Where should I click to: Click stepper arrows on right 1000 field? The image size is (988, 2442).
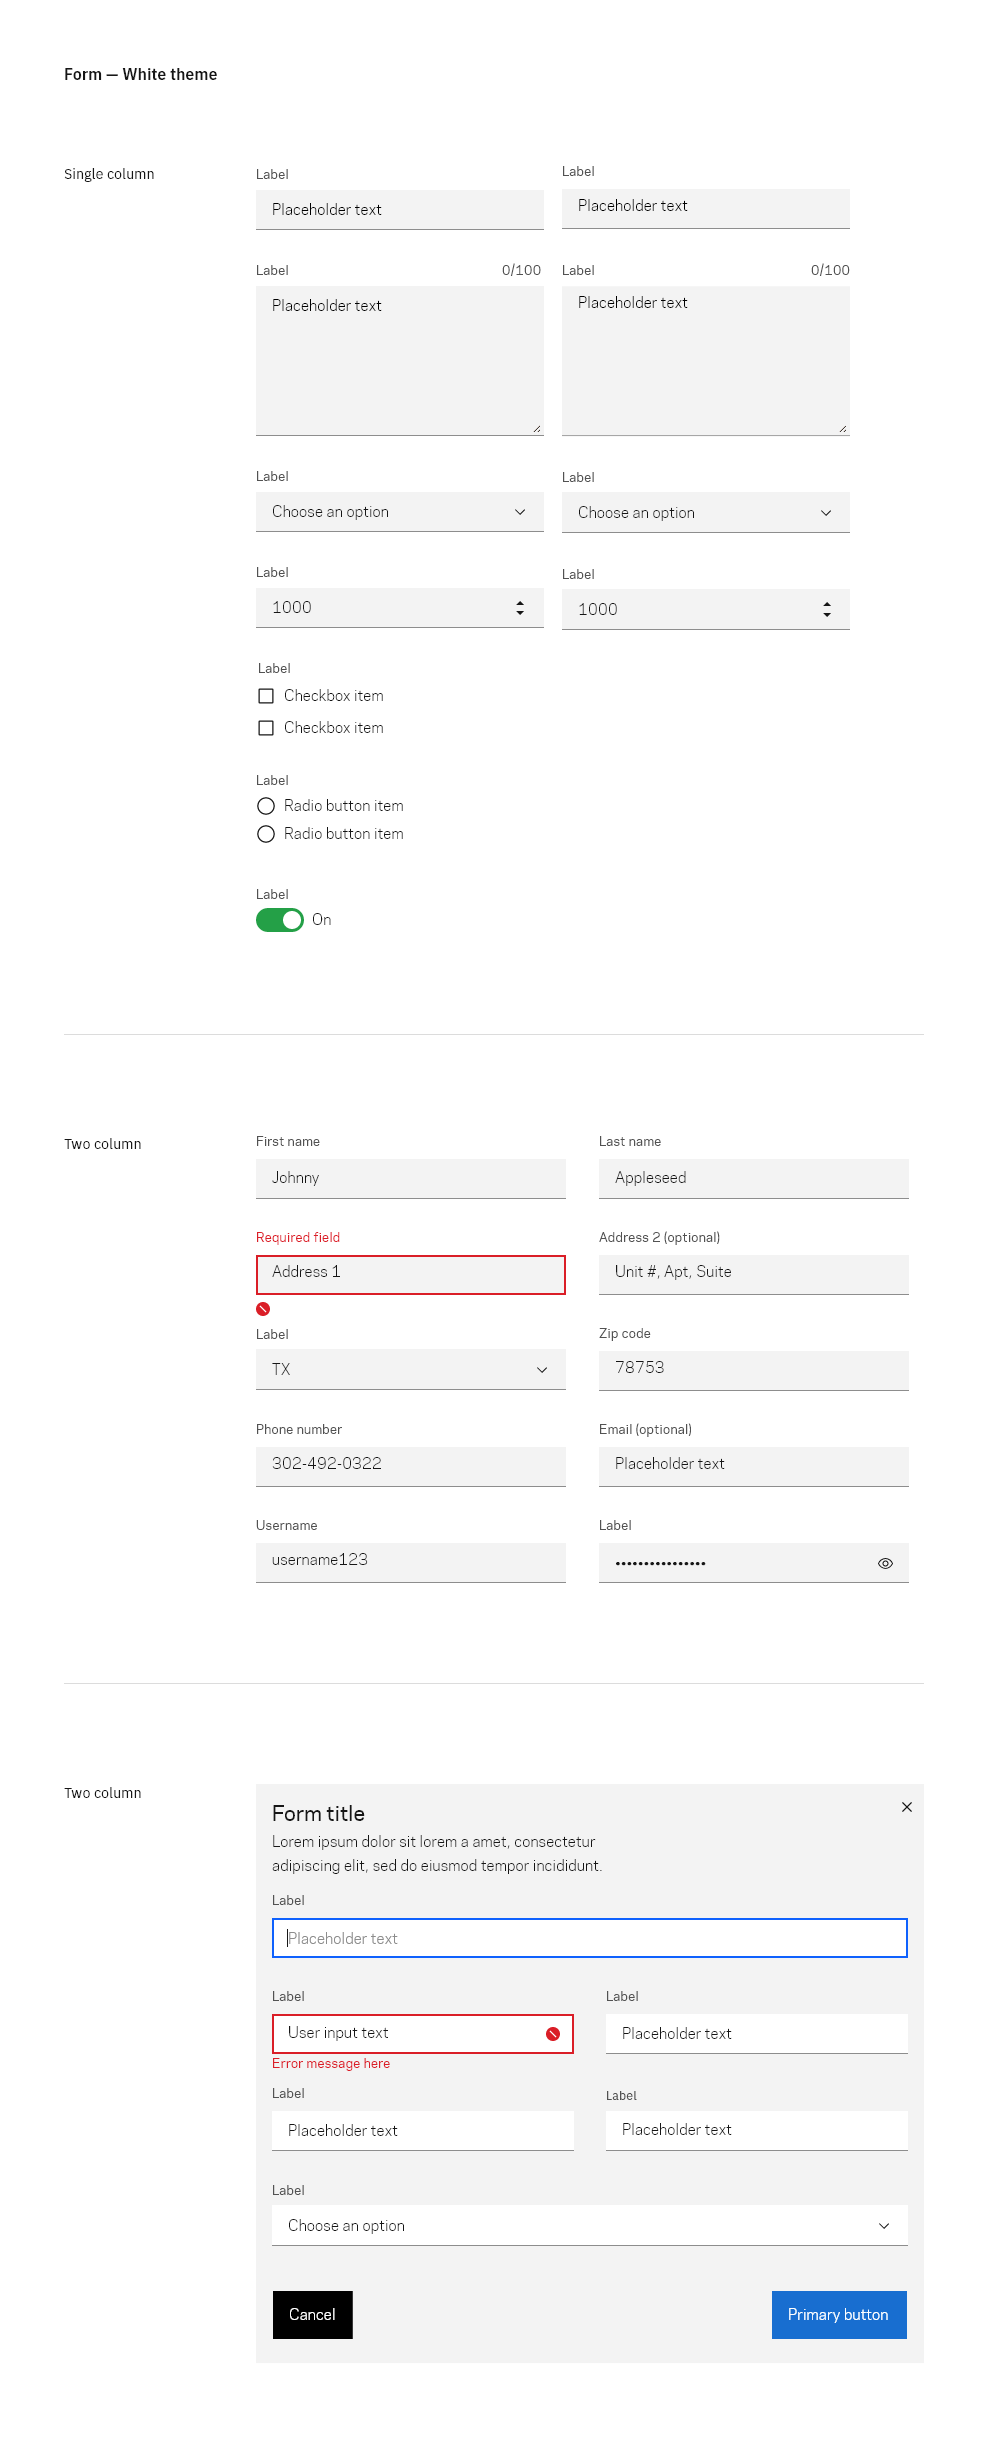pos(827,609)
